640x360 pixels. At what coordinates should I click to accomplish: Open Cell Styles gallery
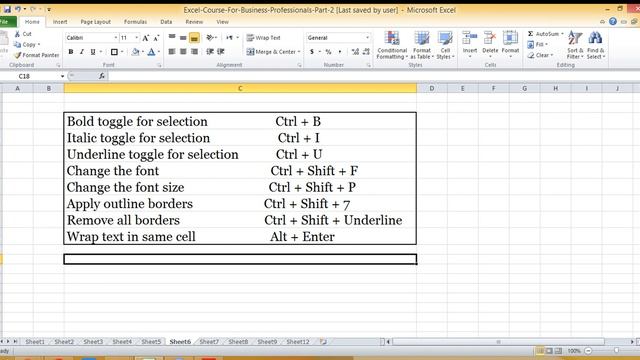(445, 45)
